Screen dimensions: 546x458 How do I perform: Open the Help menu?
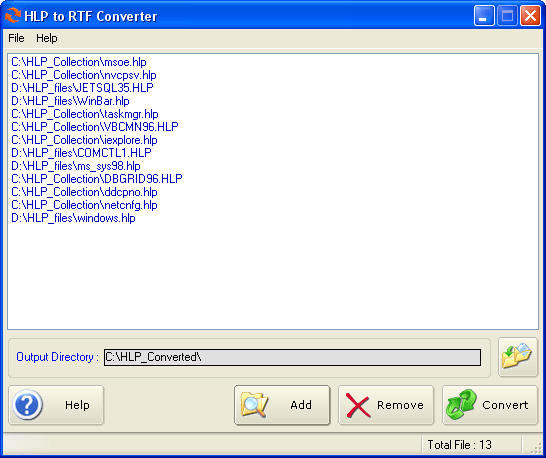click(x=47, y=38)
